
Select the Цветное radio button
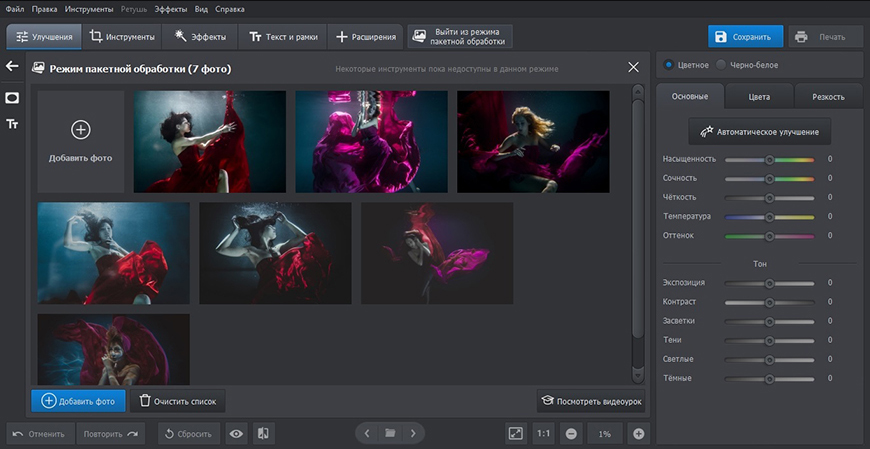(669, 65)
